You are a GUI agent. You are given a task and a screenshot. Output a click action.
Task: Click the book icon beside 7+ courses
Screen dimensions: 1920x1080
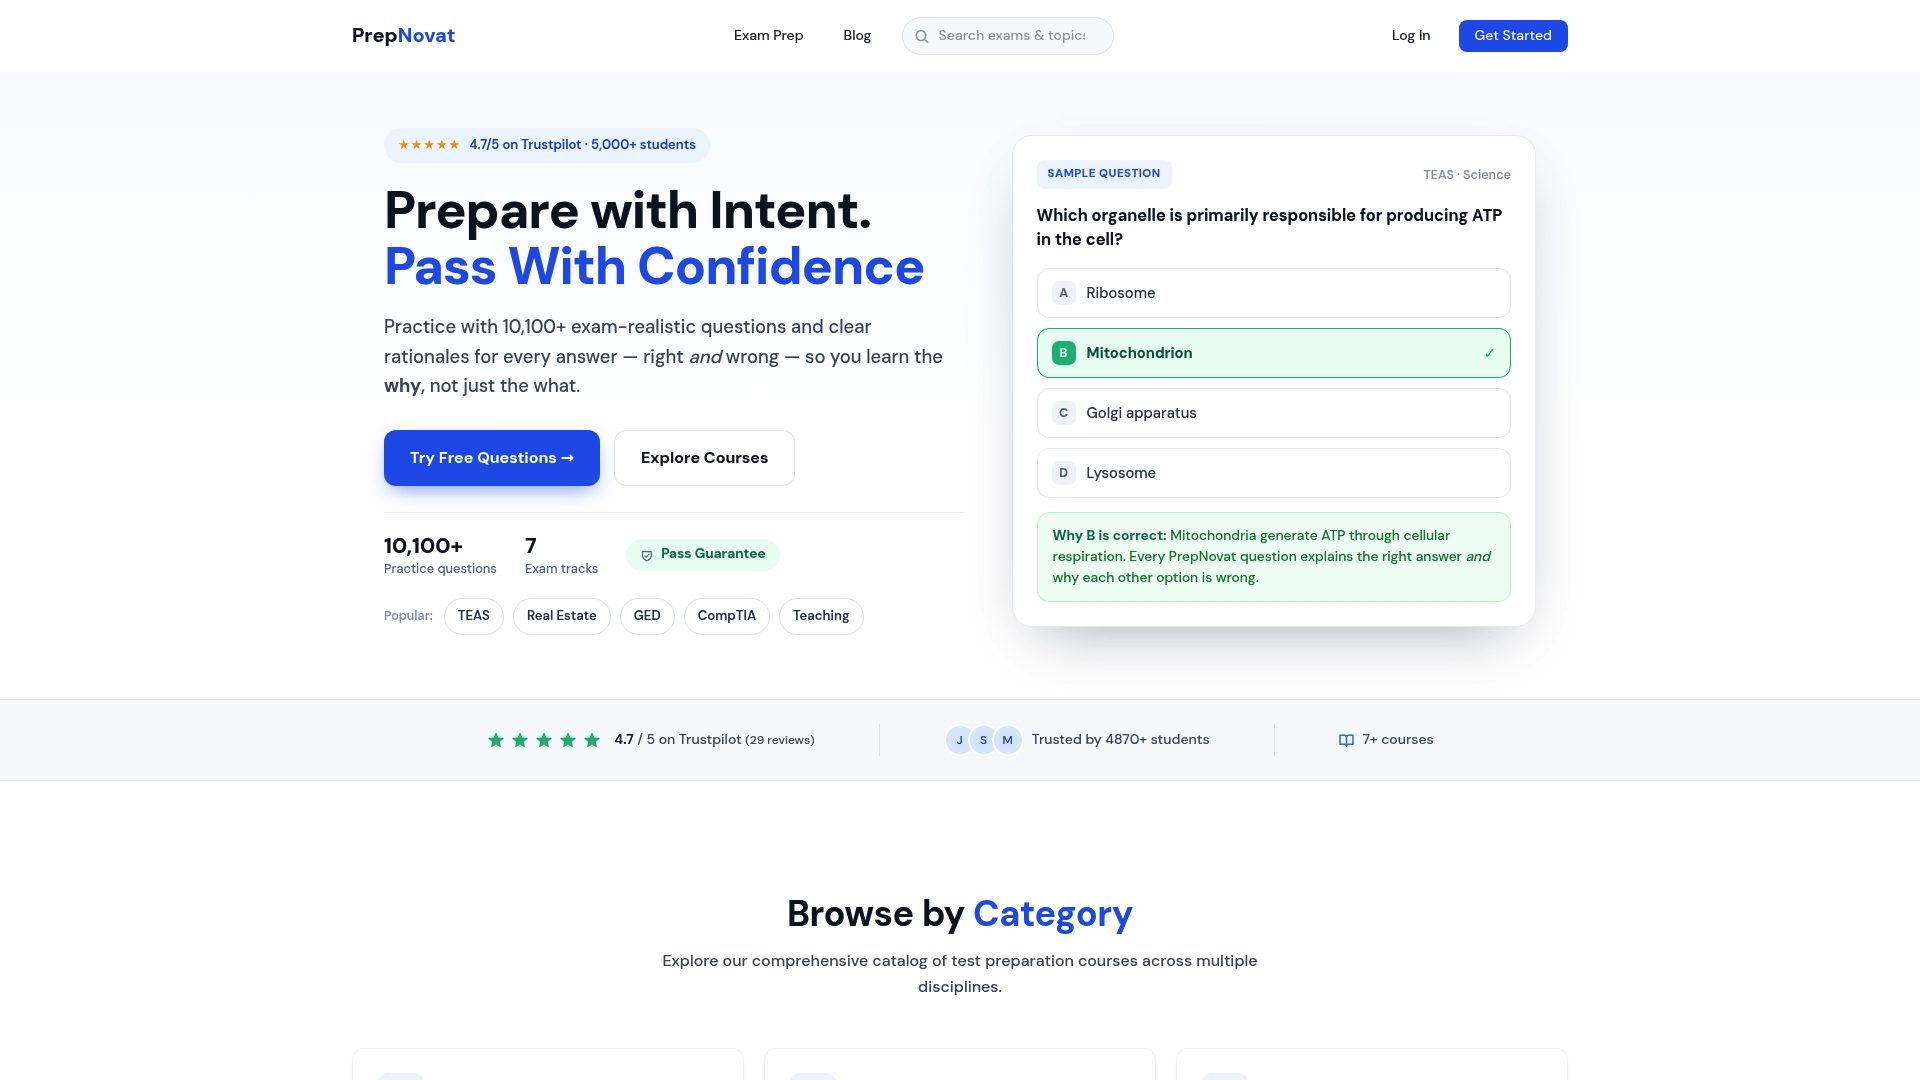click(x=1346, y=741)
